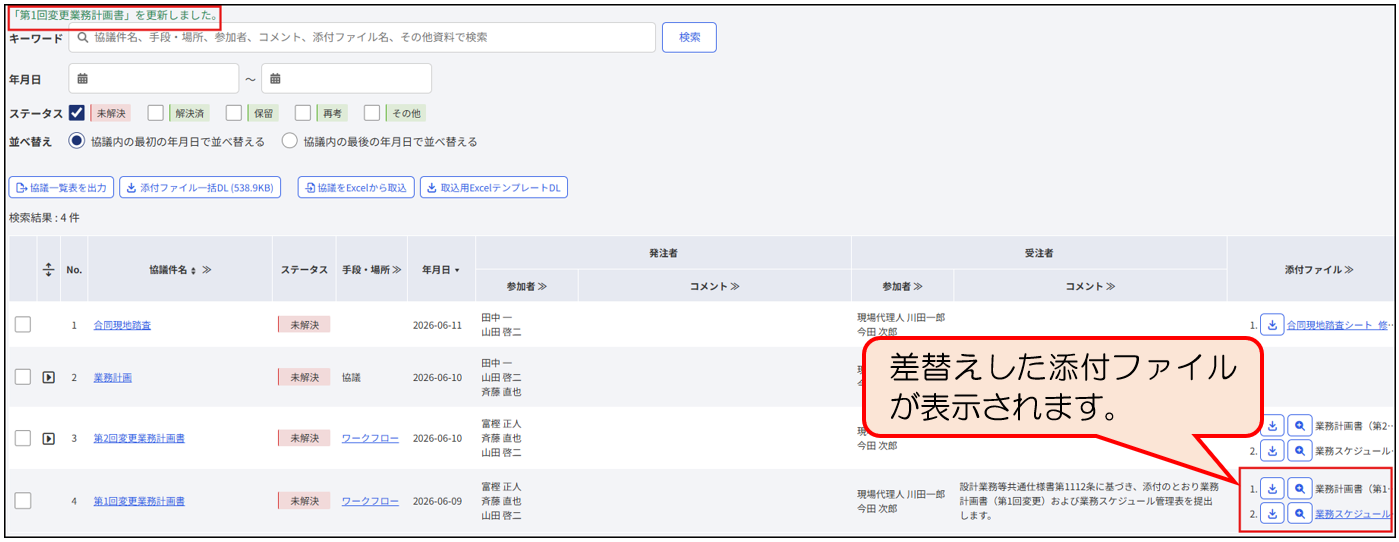Expand the 添付ファイル column header

pos(1348,270)
